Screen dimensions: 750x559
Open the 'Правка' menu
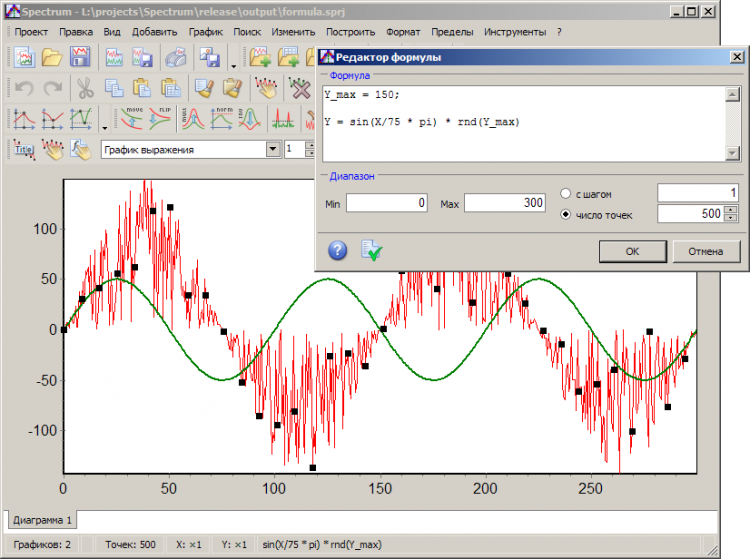click(76, 32)
